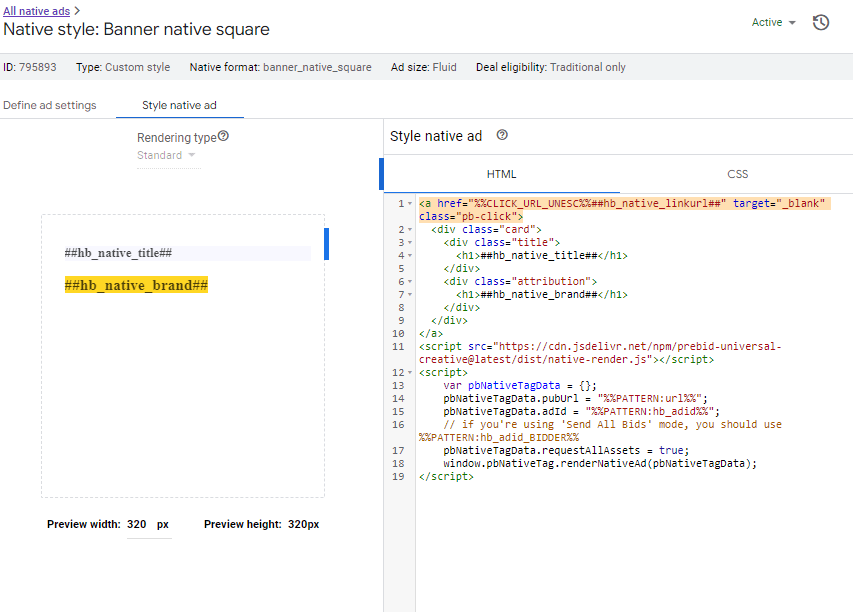Click the blue resize handle on preview
The image size is (853, 612).
326,244
